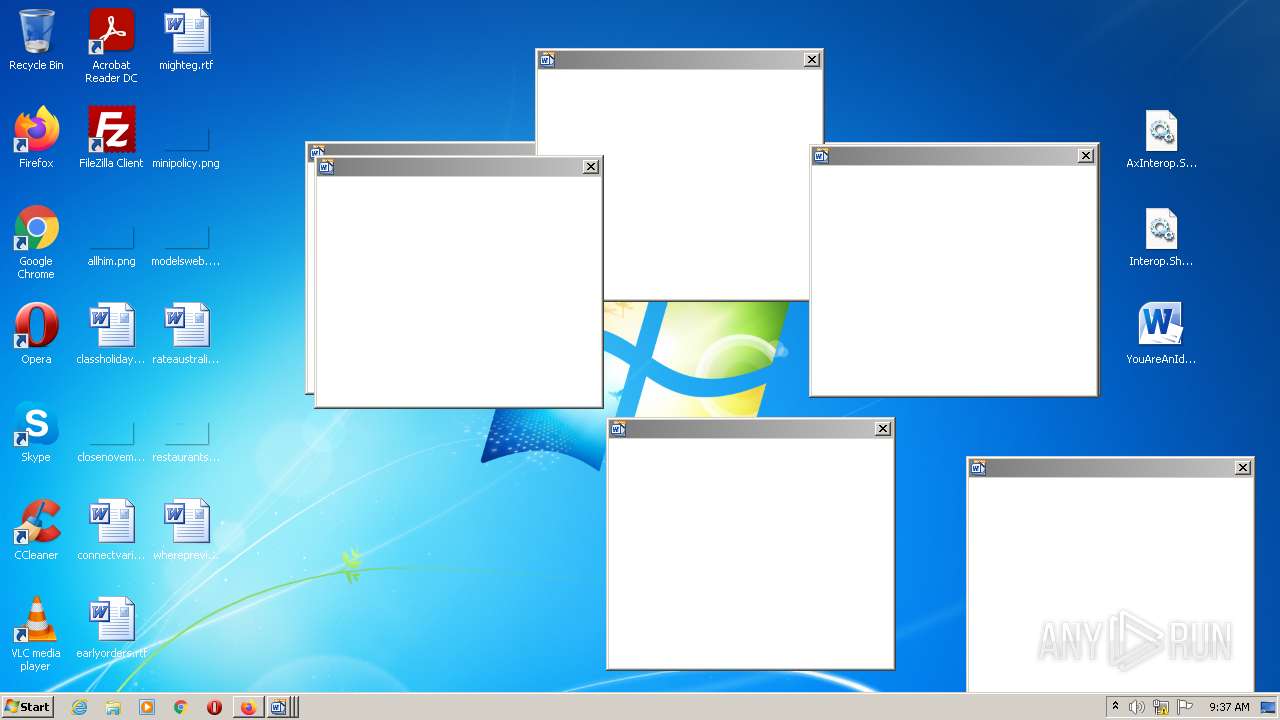The image size is (1280, 720).
Task: Launch Opera from the taskbar
Action: [x=214, y=707]
